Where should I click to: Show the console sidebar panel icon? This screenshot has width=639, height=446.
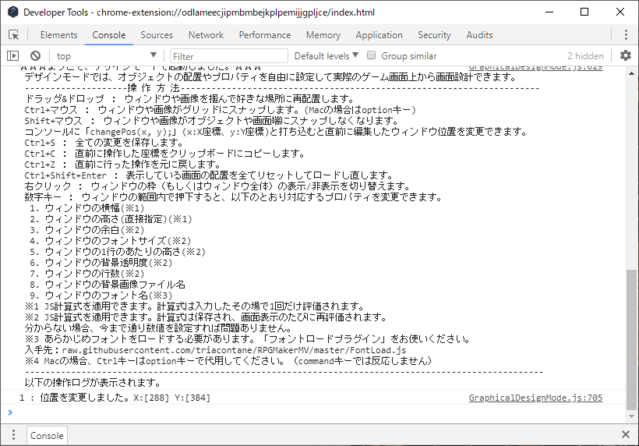pyautogui.click(x=13, y=55)
